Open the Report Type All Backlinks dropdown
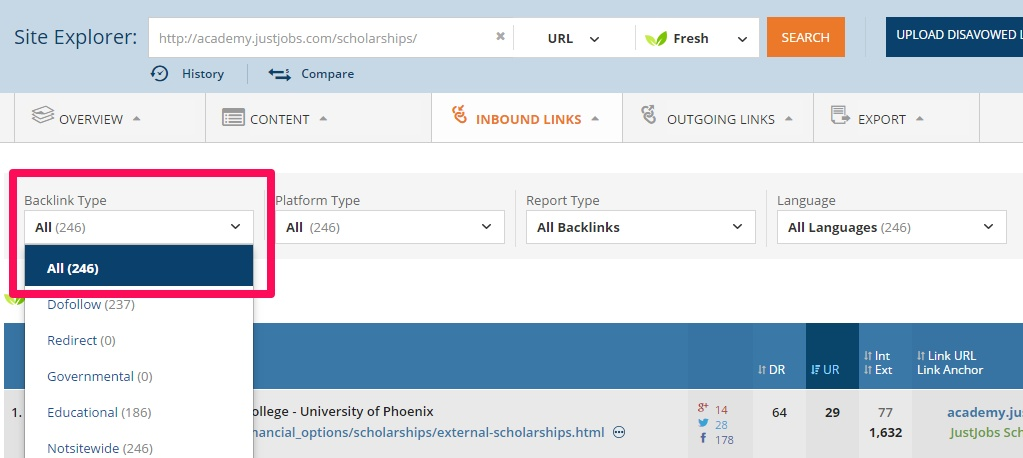1023x458 pixels. pos(640,227)
